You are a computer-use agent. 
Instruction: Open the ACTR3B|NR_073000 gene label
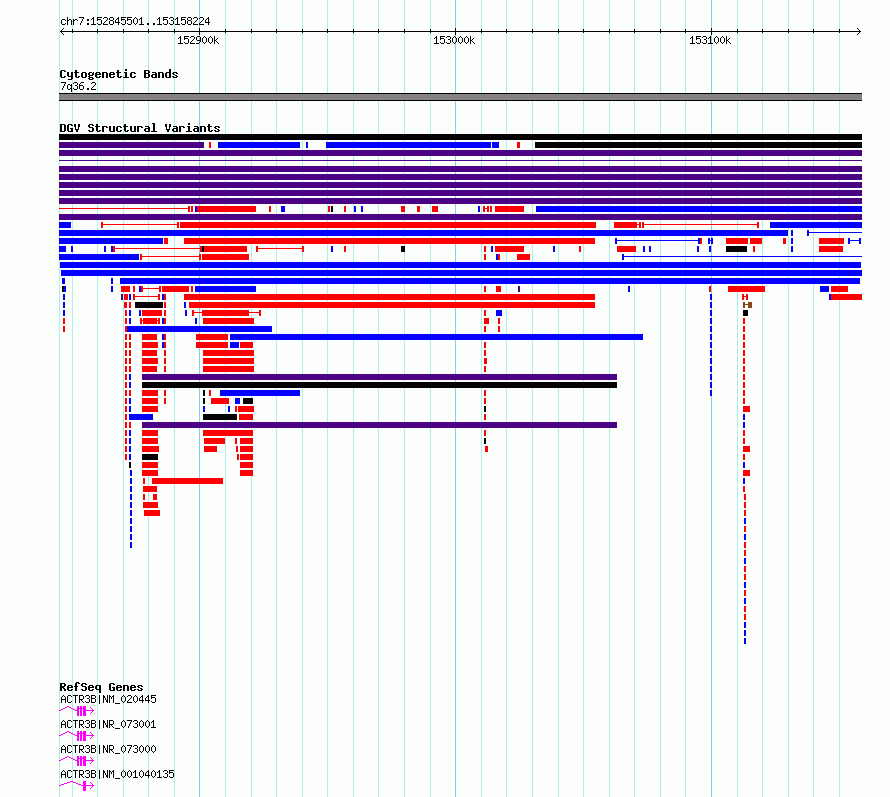click(x=108, y=749)
